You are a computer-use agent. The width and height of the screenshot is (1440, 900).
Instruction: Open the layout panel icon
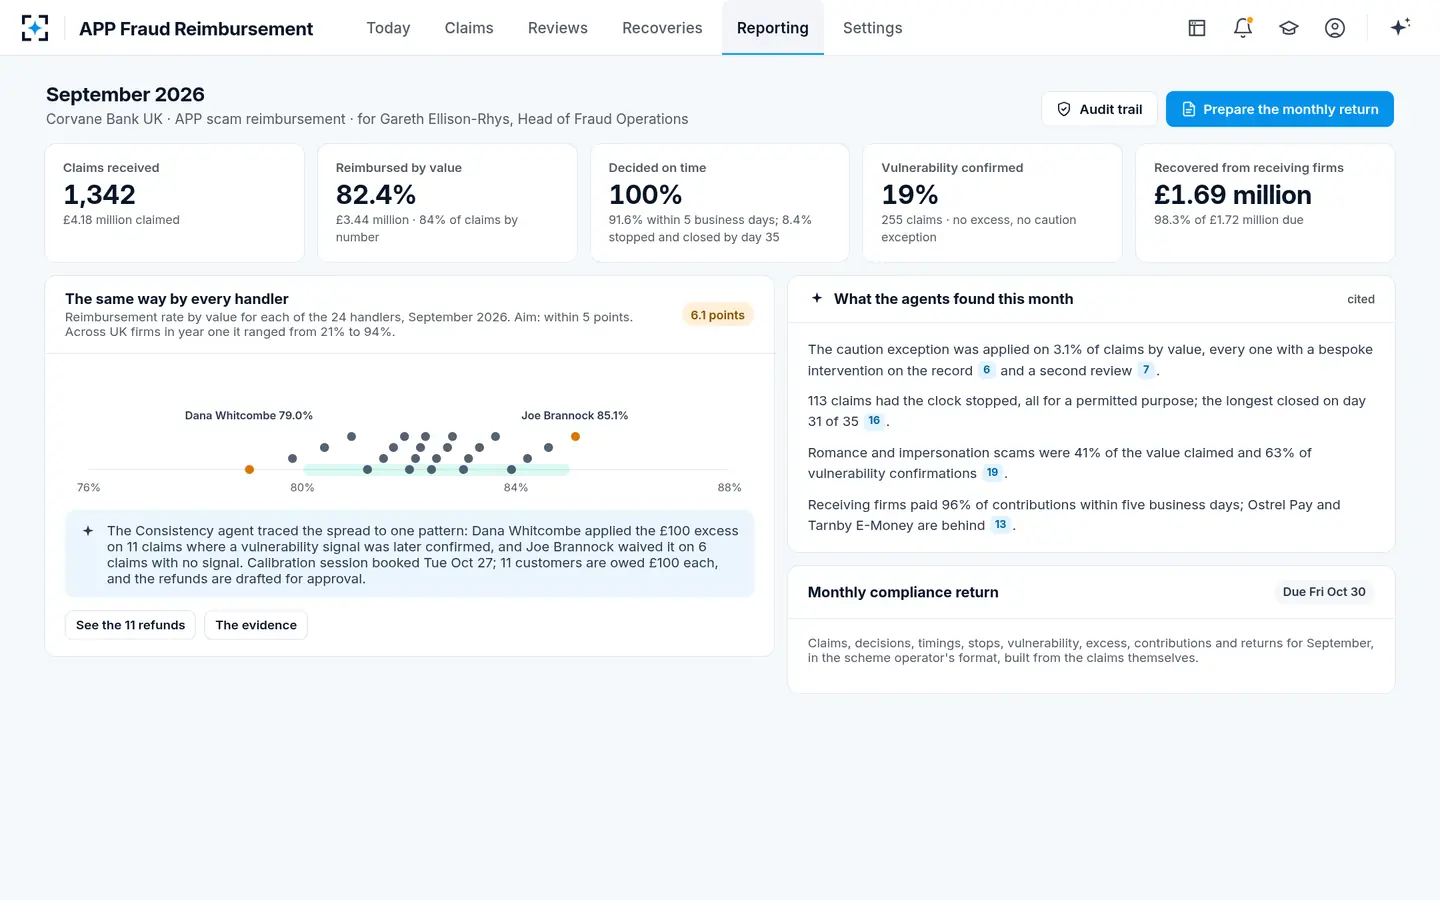(1197, 28)
